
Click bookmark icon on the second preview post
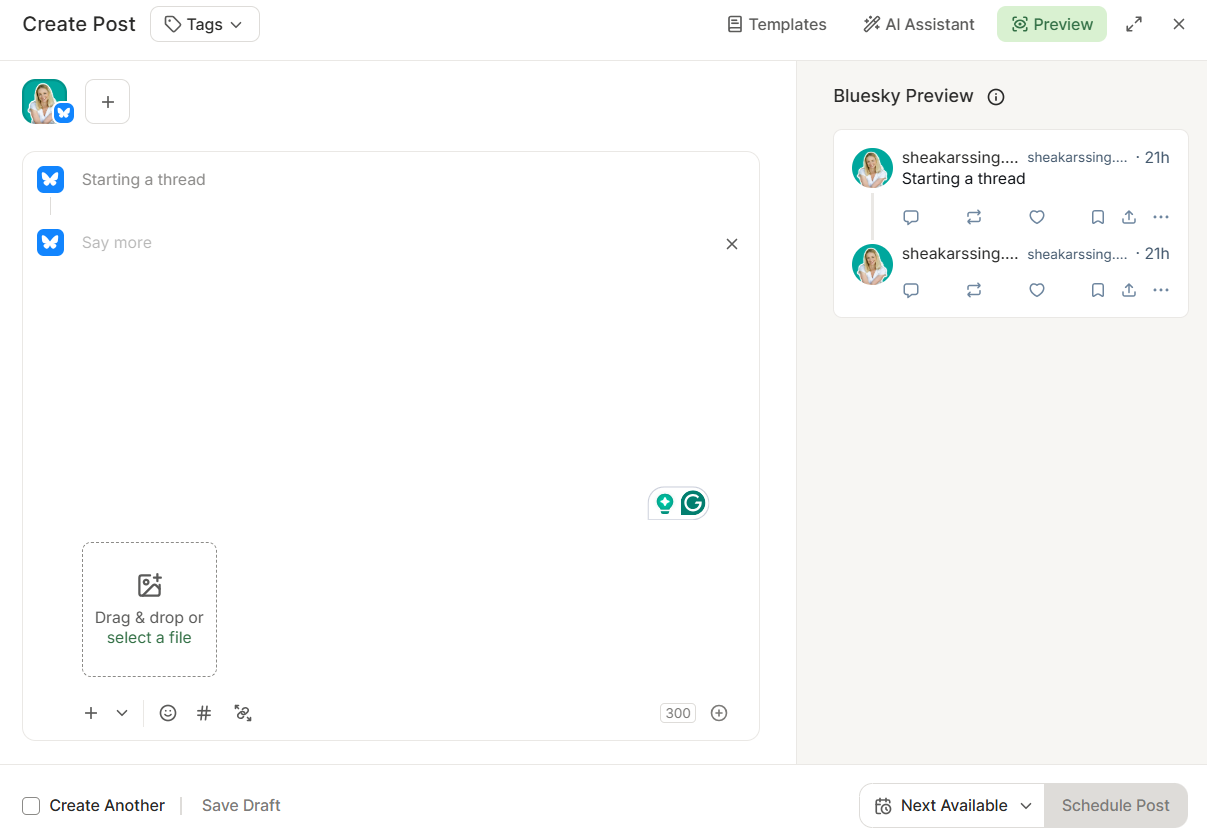[x=1098, y=290]
